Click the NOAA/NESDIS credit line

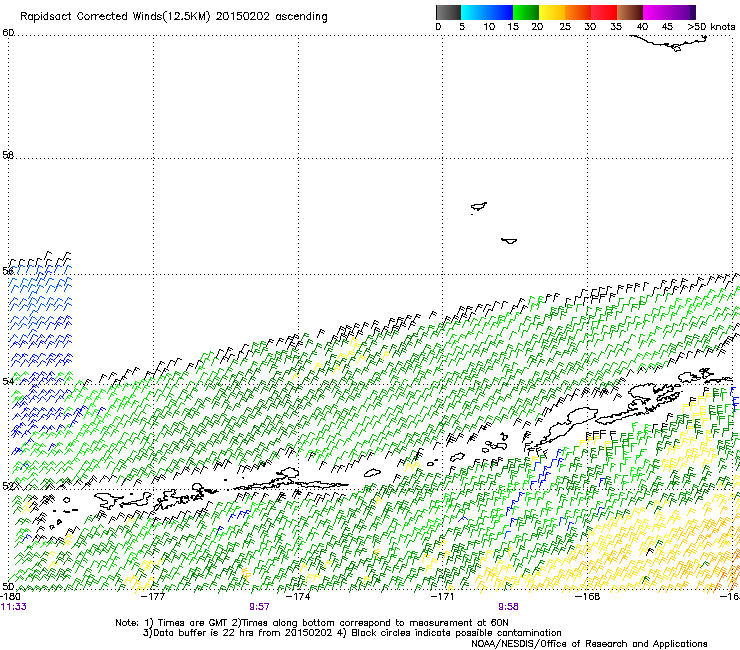click(589, 644)
